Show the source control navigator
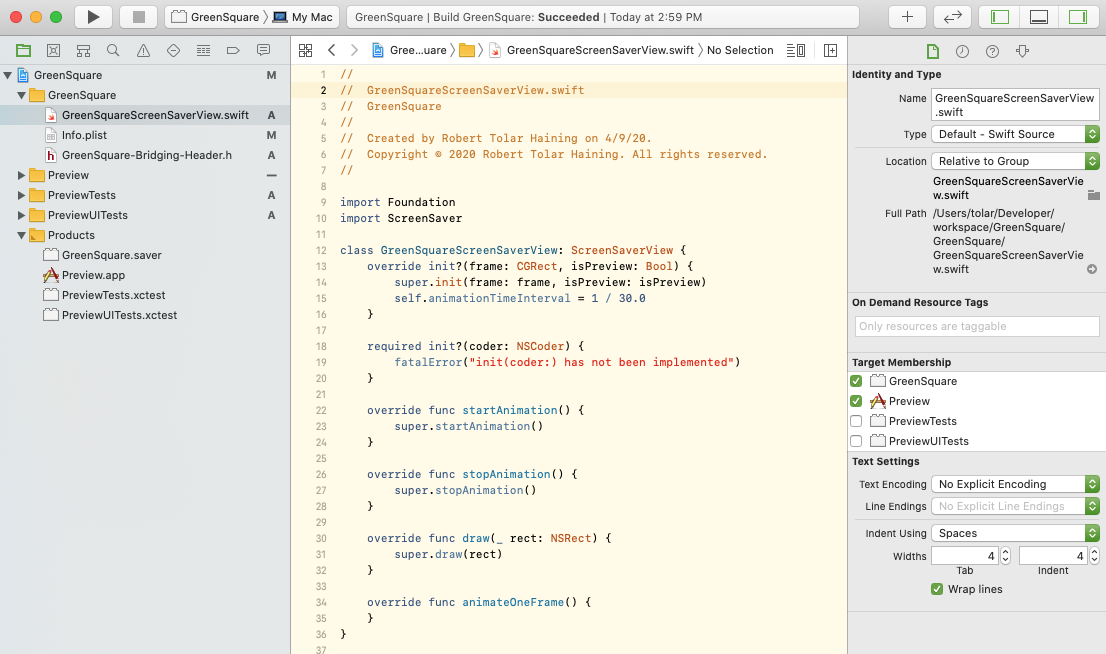The width and height of the screenshot is (1106, 654). [53, 50]
